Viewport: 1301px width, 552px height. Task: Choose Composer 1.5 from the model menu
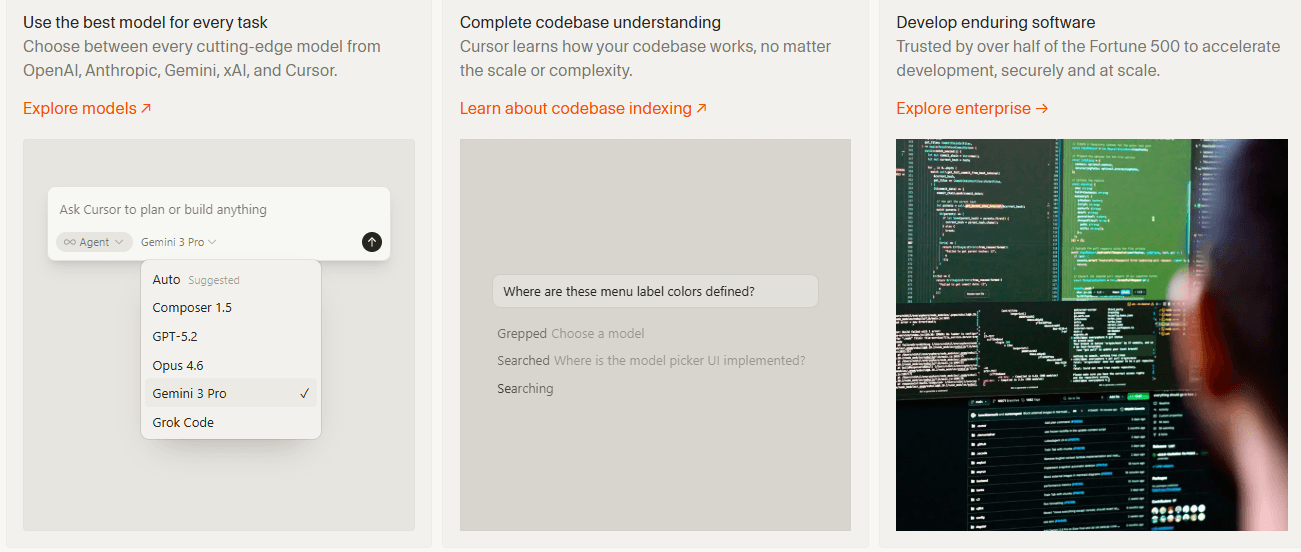pyautogui.click(x=192, y=308)
